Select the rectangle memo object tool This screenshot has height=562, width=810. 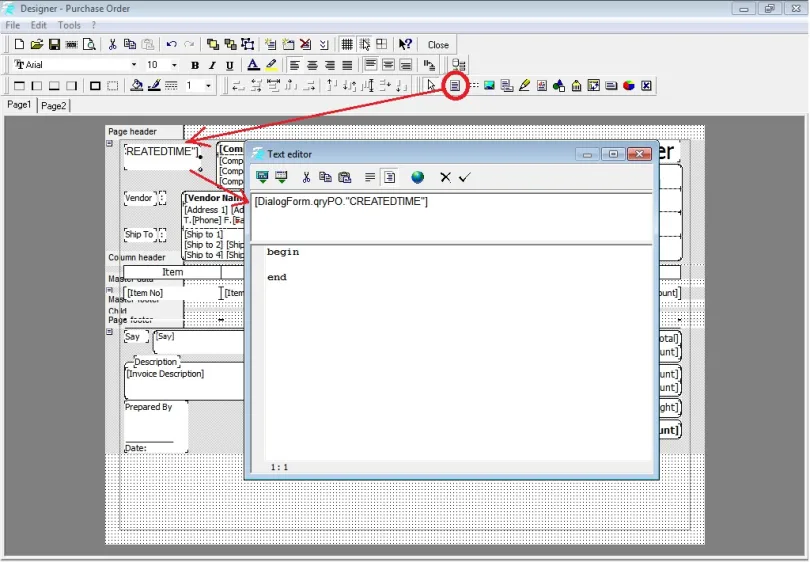point(455,86)
